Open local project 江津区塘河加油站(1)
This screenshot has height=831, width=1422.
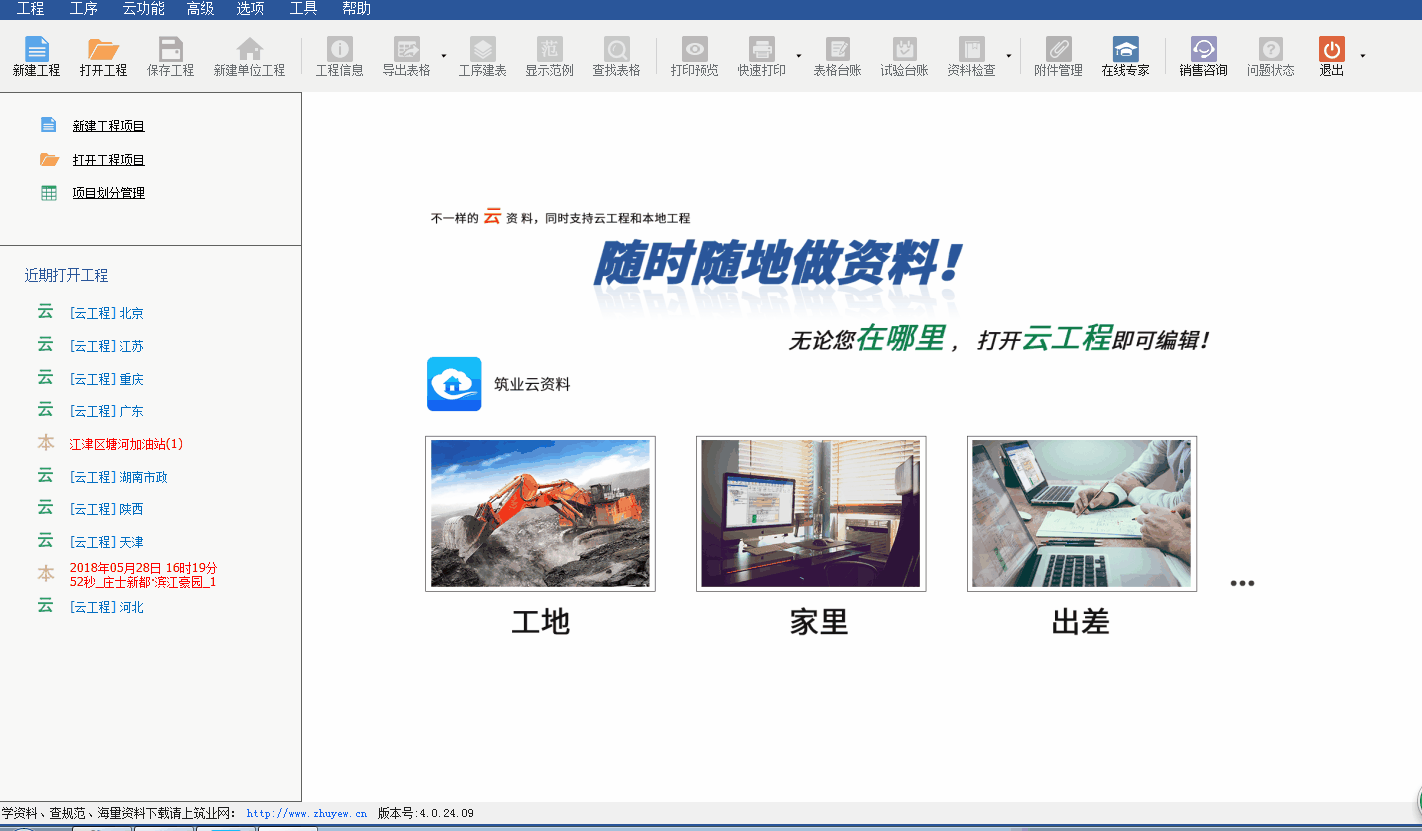point(126,444)
